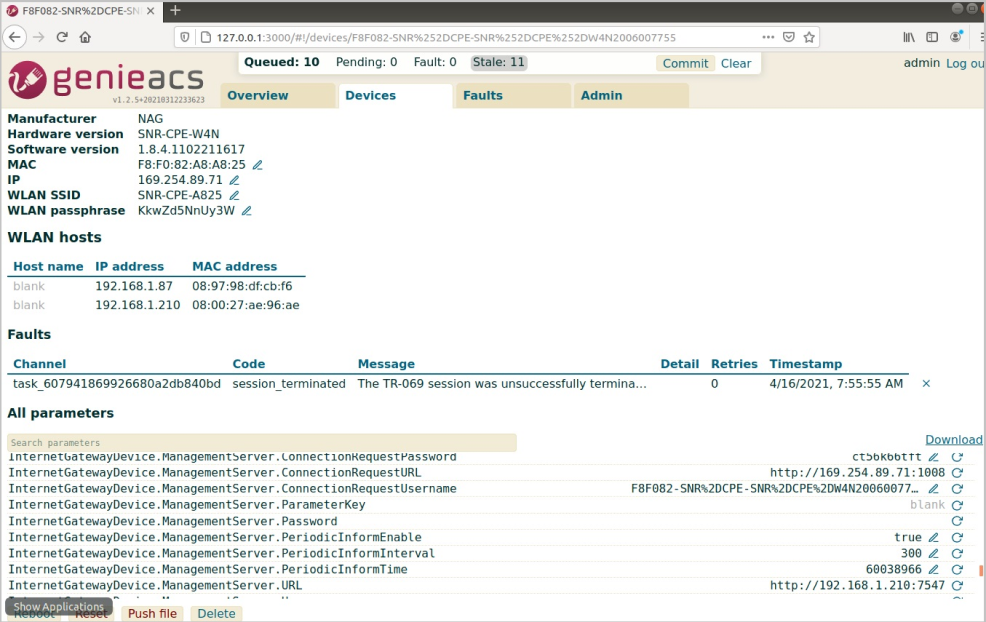The image size is (986, 622).
Task: Edit PeriodicInformInterval value pencil icon
Action: pos(934,553)
